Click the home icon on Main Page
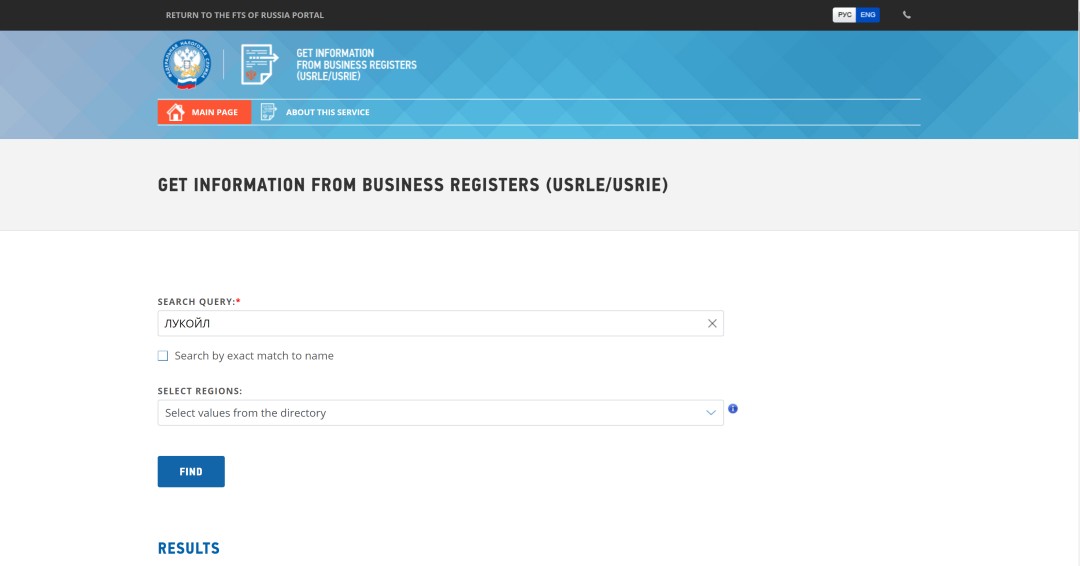 point(176,112)
